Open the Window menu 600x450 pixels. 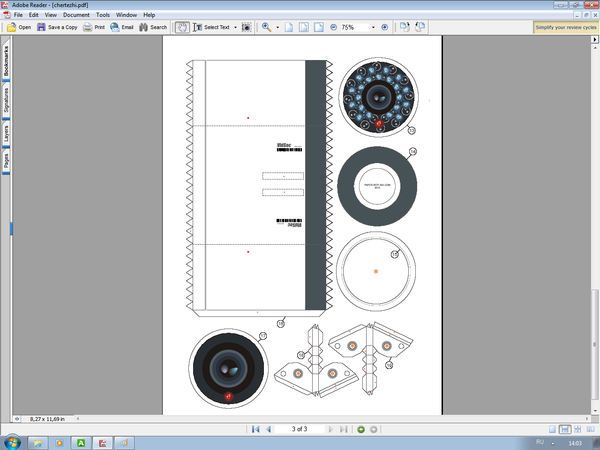tap(126, 15)
